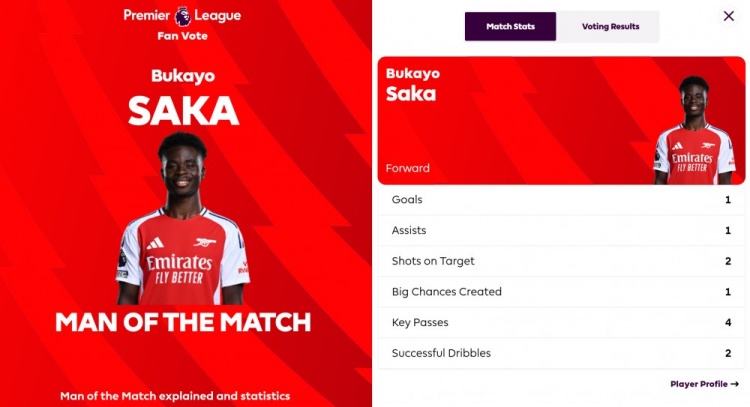The width and height of the screenshot is (750, 407).
Task: Click the Shots on Target row
Action: pyautogui.click(x=561, y=261)
